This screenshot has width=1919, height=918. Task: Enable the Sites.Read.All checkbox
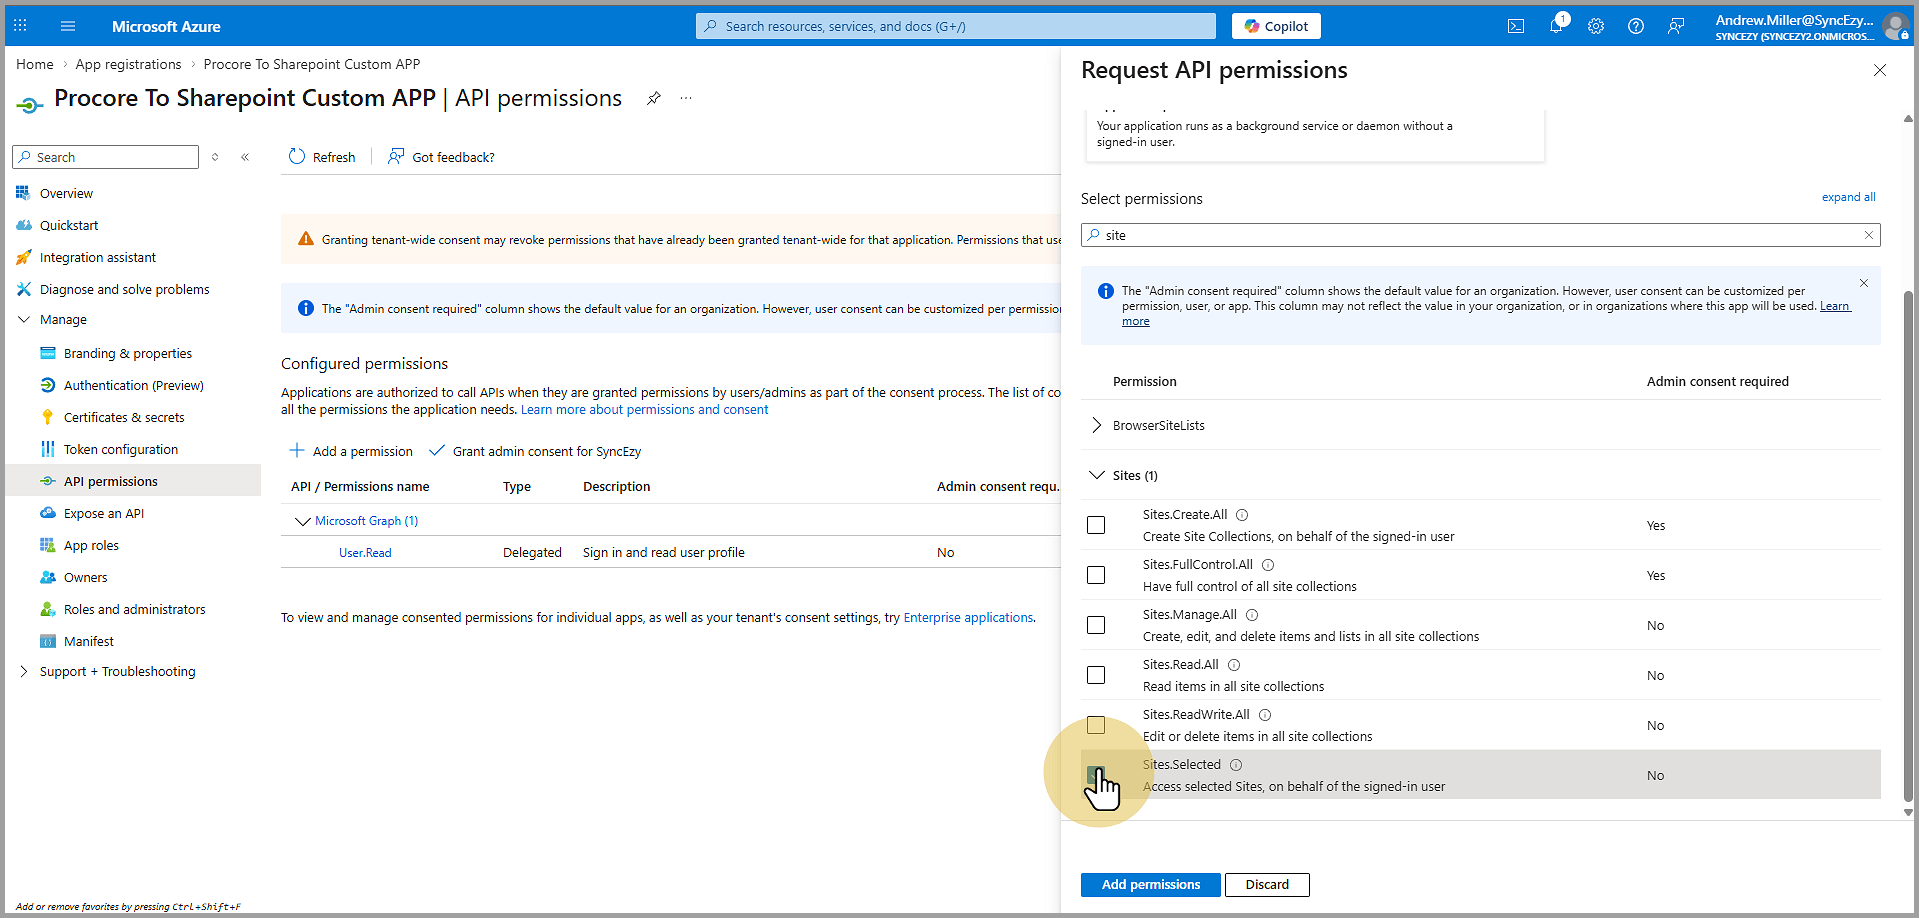click(1096, 675)
